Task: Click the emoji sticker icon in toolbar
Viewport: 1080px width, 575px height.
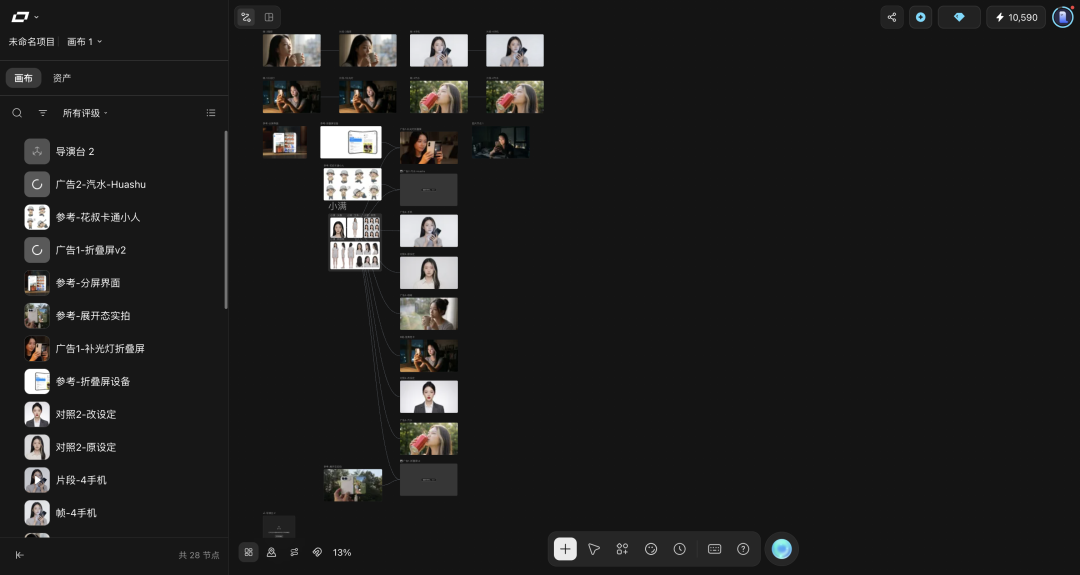Action: 651,549
